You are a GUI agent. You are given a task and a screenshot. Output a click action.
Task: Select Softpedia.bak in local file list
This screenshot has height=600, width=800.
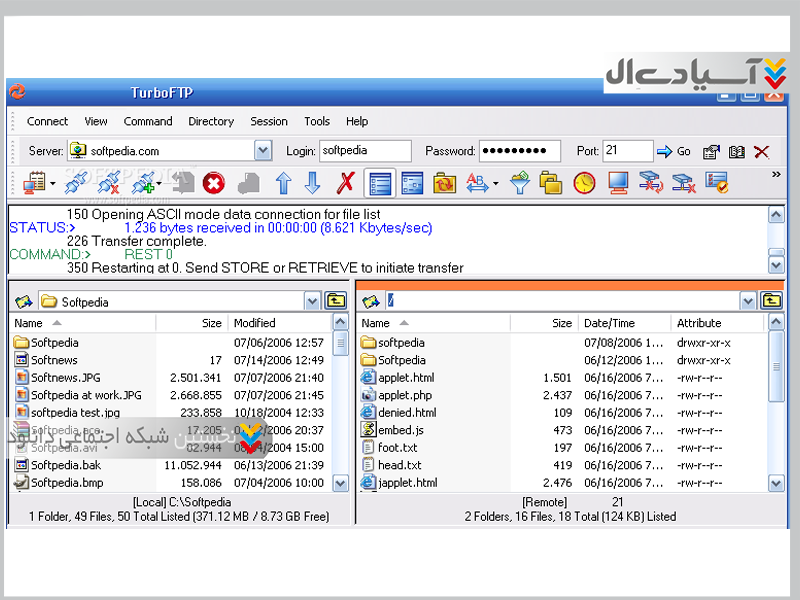66,465
